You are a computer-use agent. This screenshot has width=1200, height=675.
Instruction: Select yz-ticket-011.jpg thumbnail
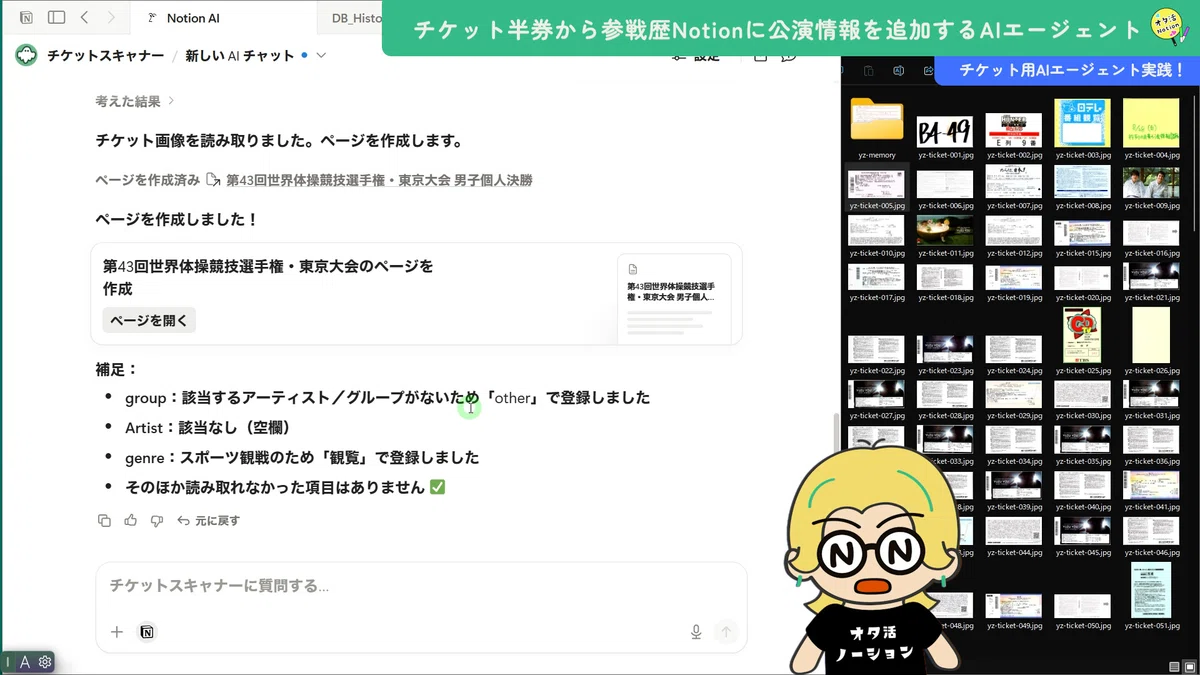click(x=945, y=230)
